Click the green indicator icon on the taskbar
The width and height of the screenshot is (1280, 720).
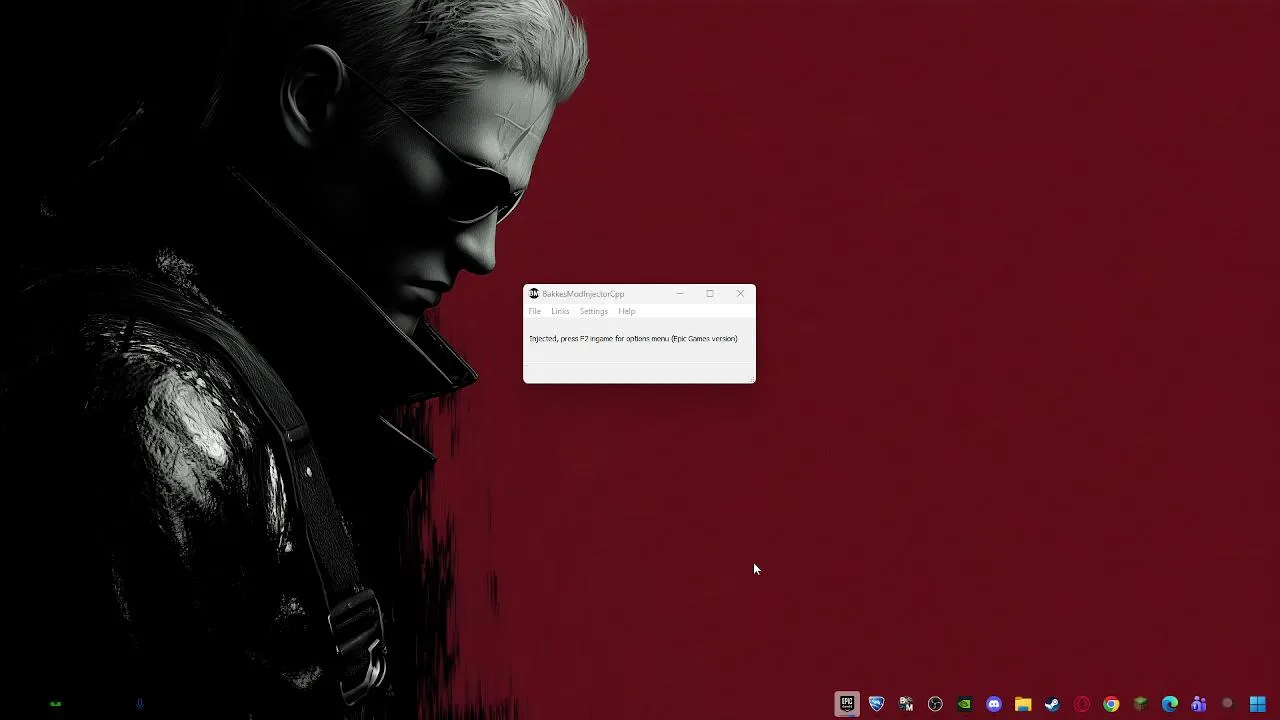point(56,704)
